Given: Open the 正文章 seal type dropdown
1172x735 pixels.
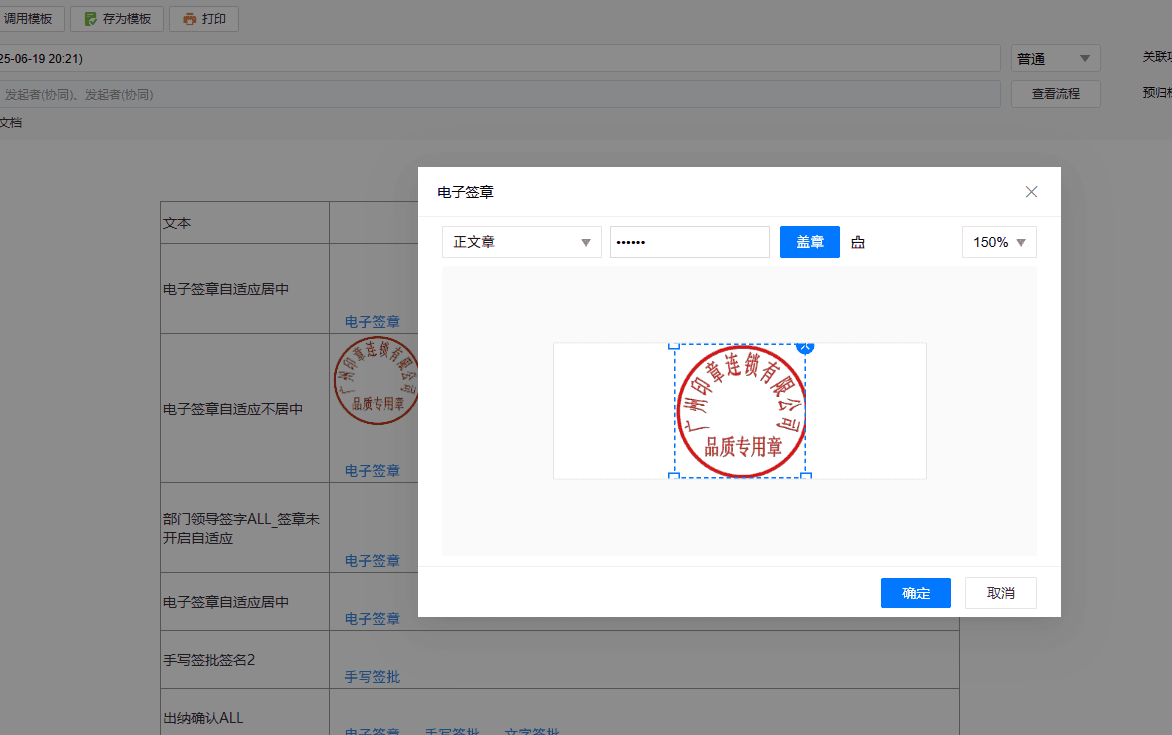Looking at the screenshot, I should click(x=522, y=242).
